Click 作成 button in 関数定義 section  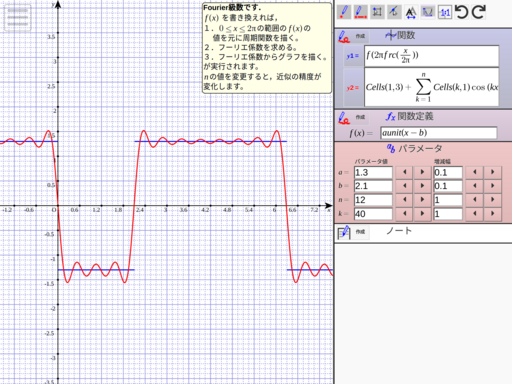click(x=360, y=117)
